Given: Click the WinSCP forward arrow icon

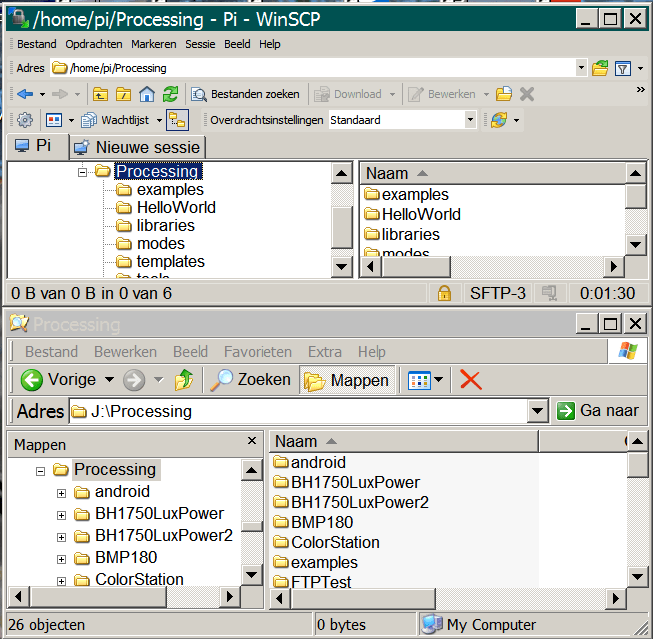Looking at the screenshot, I should click(x=60, y=94).
